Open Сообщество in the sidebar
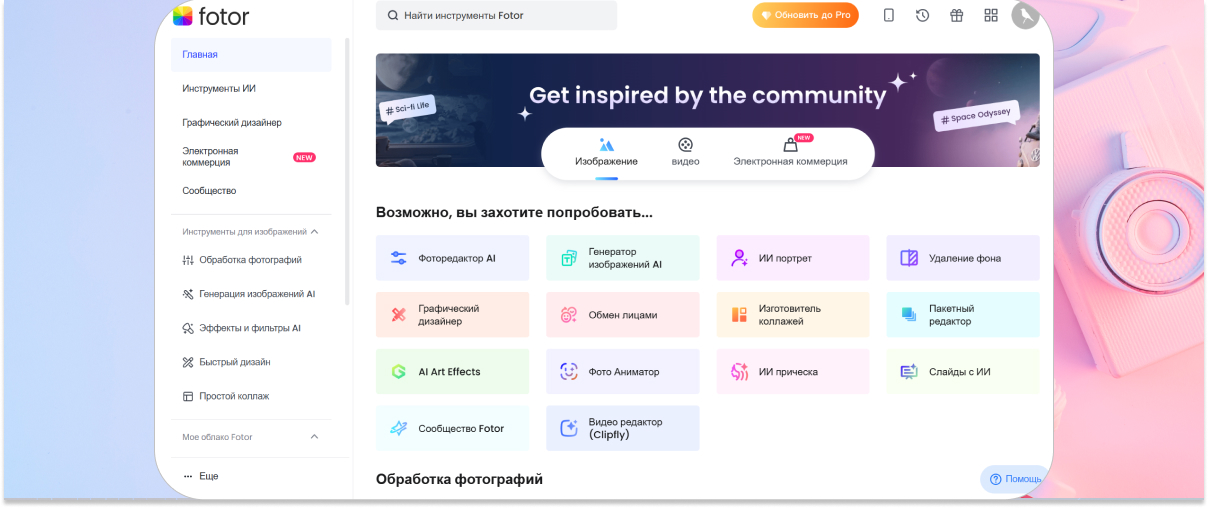This screenshot has height=508, width=1208. click(251, 191)
